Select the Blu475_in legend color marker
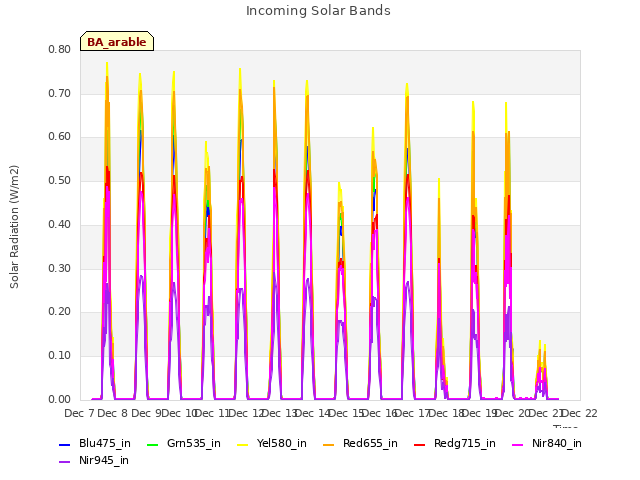The image size is (640, 480). click(x=64, y=444)
